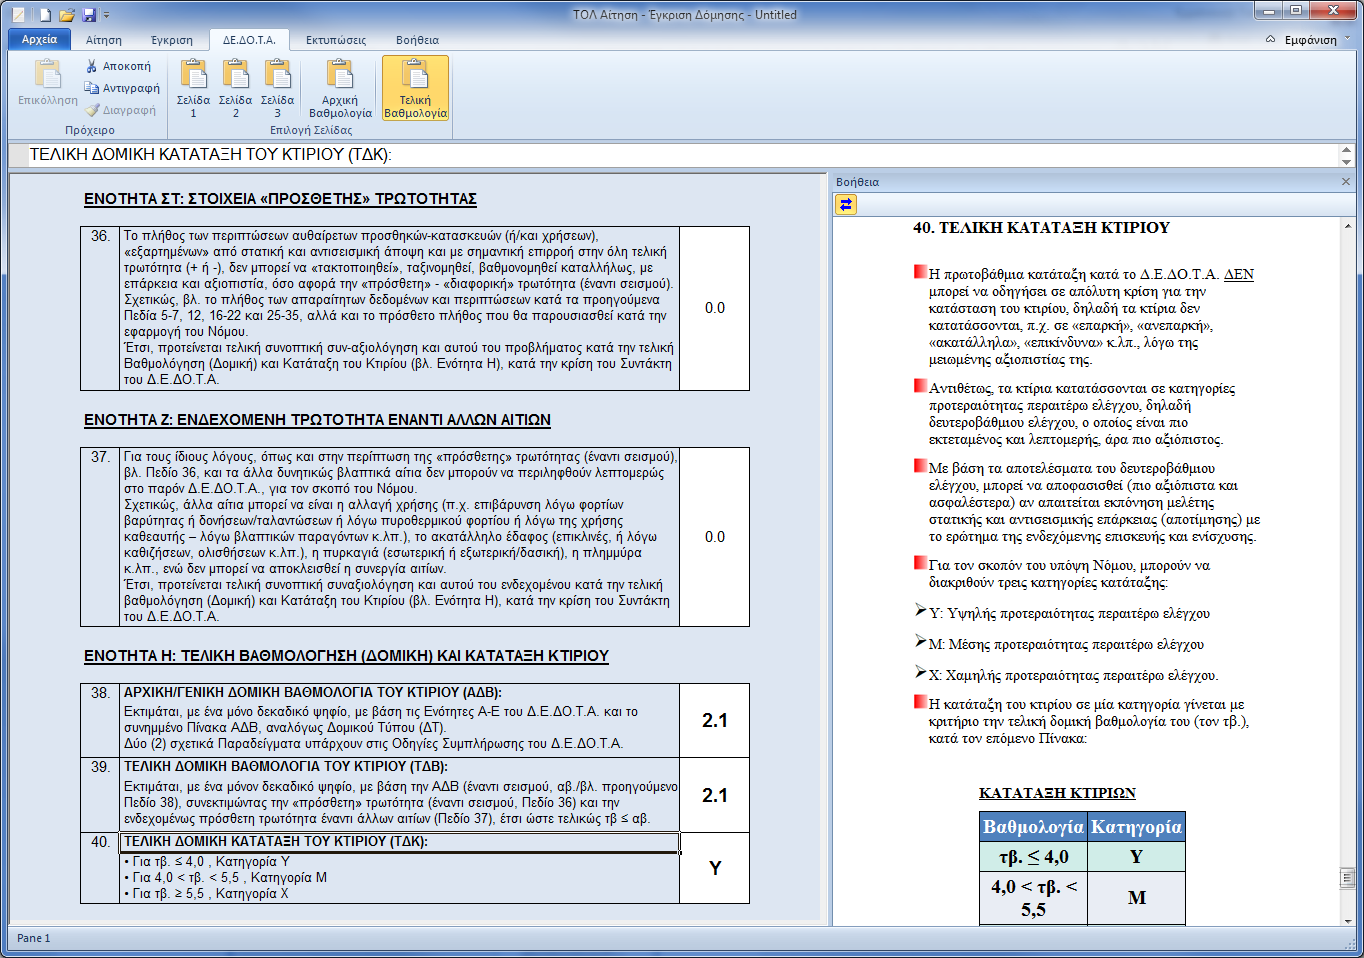Select row number 40.
1364x958 pixels.
coord(100,842)
